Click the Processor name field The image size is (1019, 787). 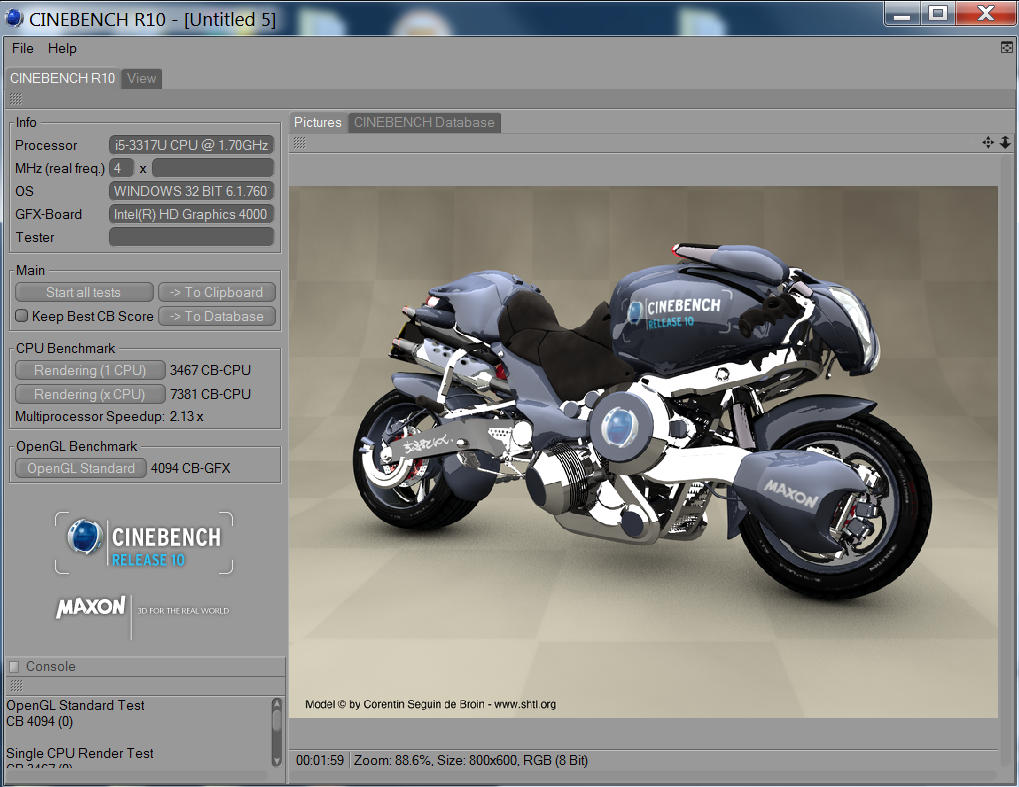click(191, 145)
